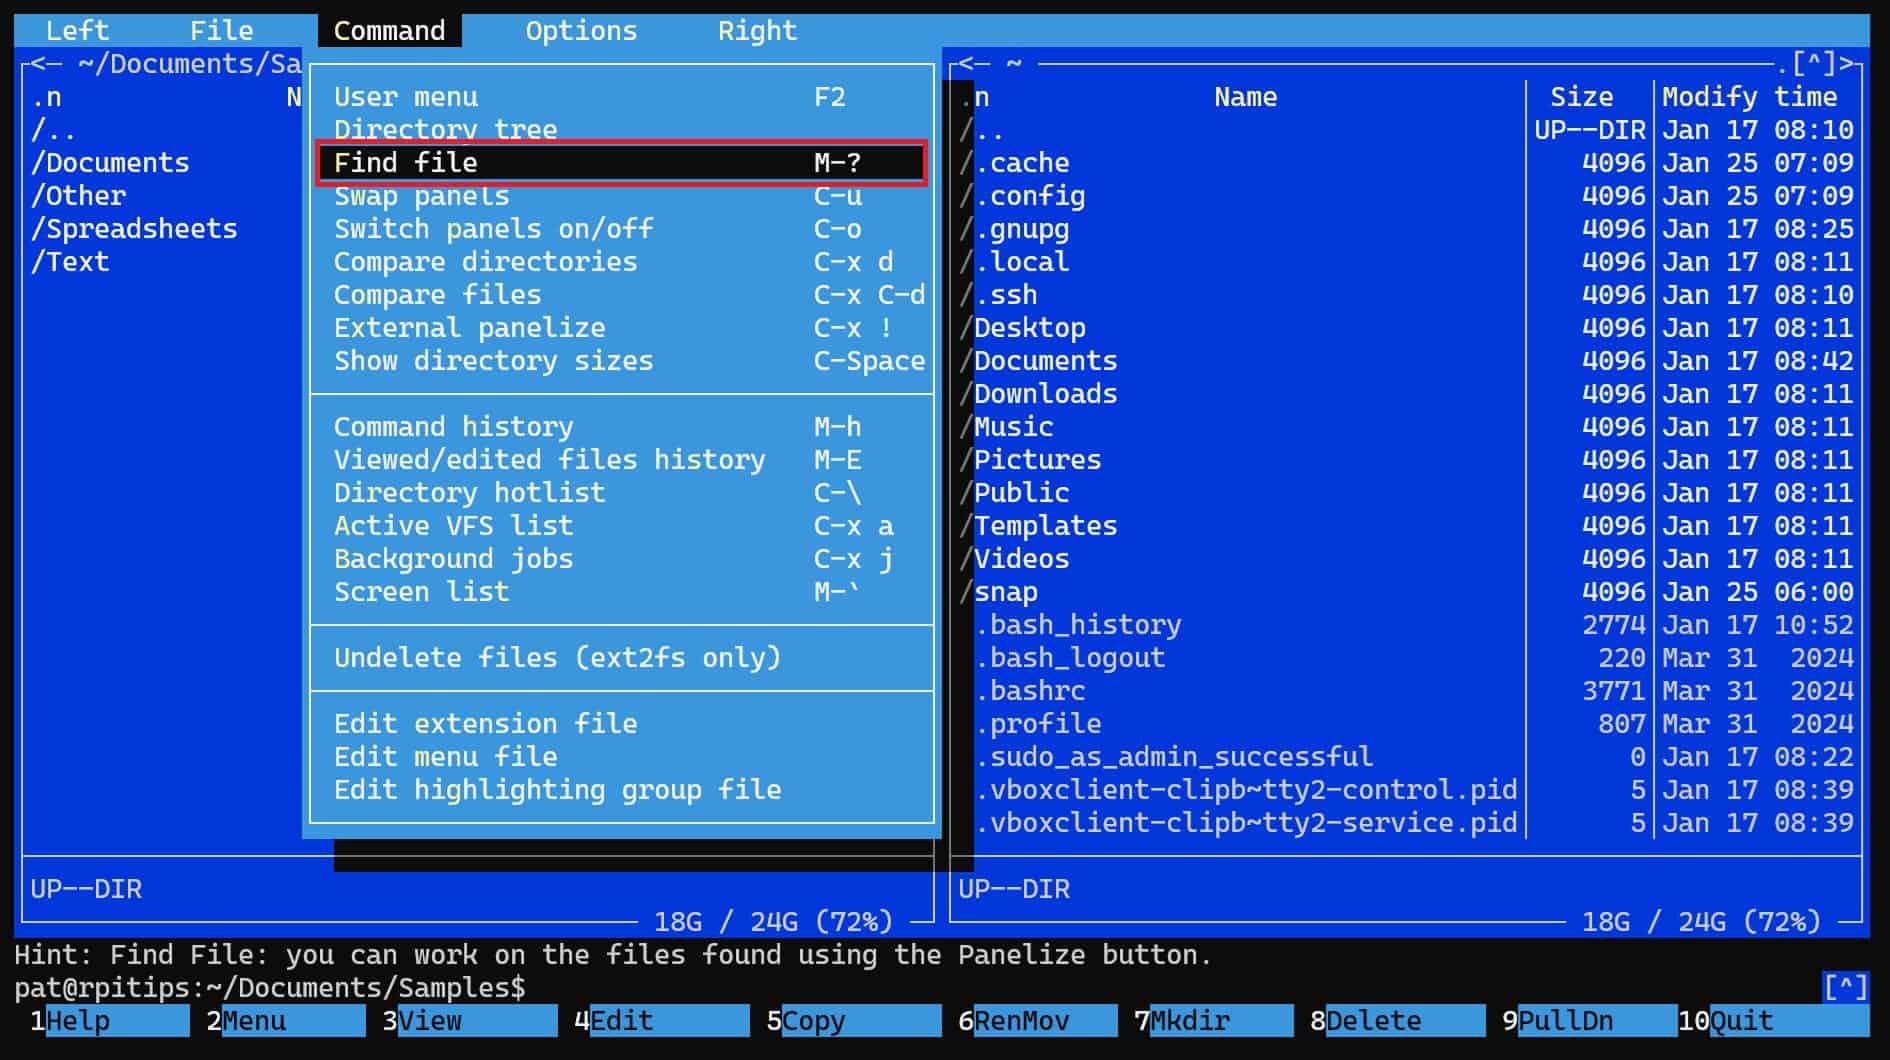1890x1060 pixels.
Task: Open the Spreadsheets folder in left panel
Action: pyautogui.click(x=134, y=229)
